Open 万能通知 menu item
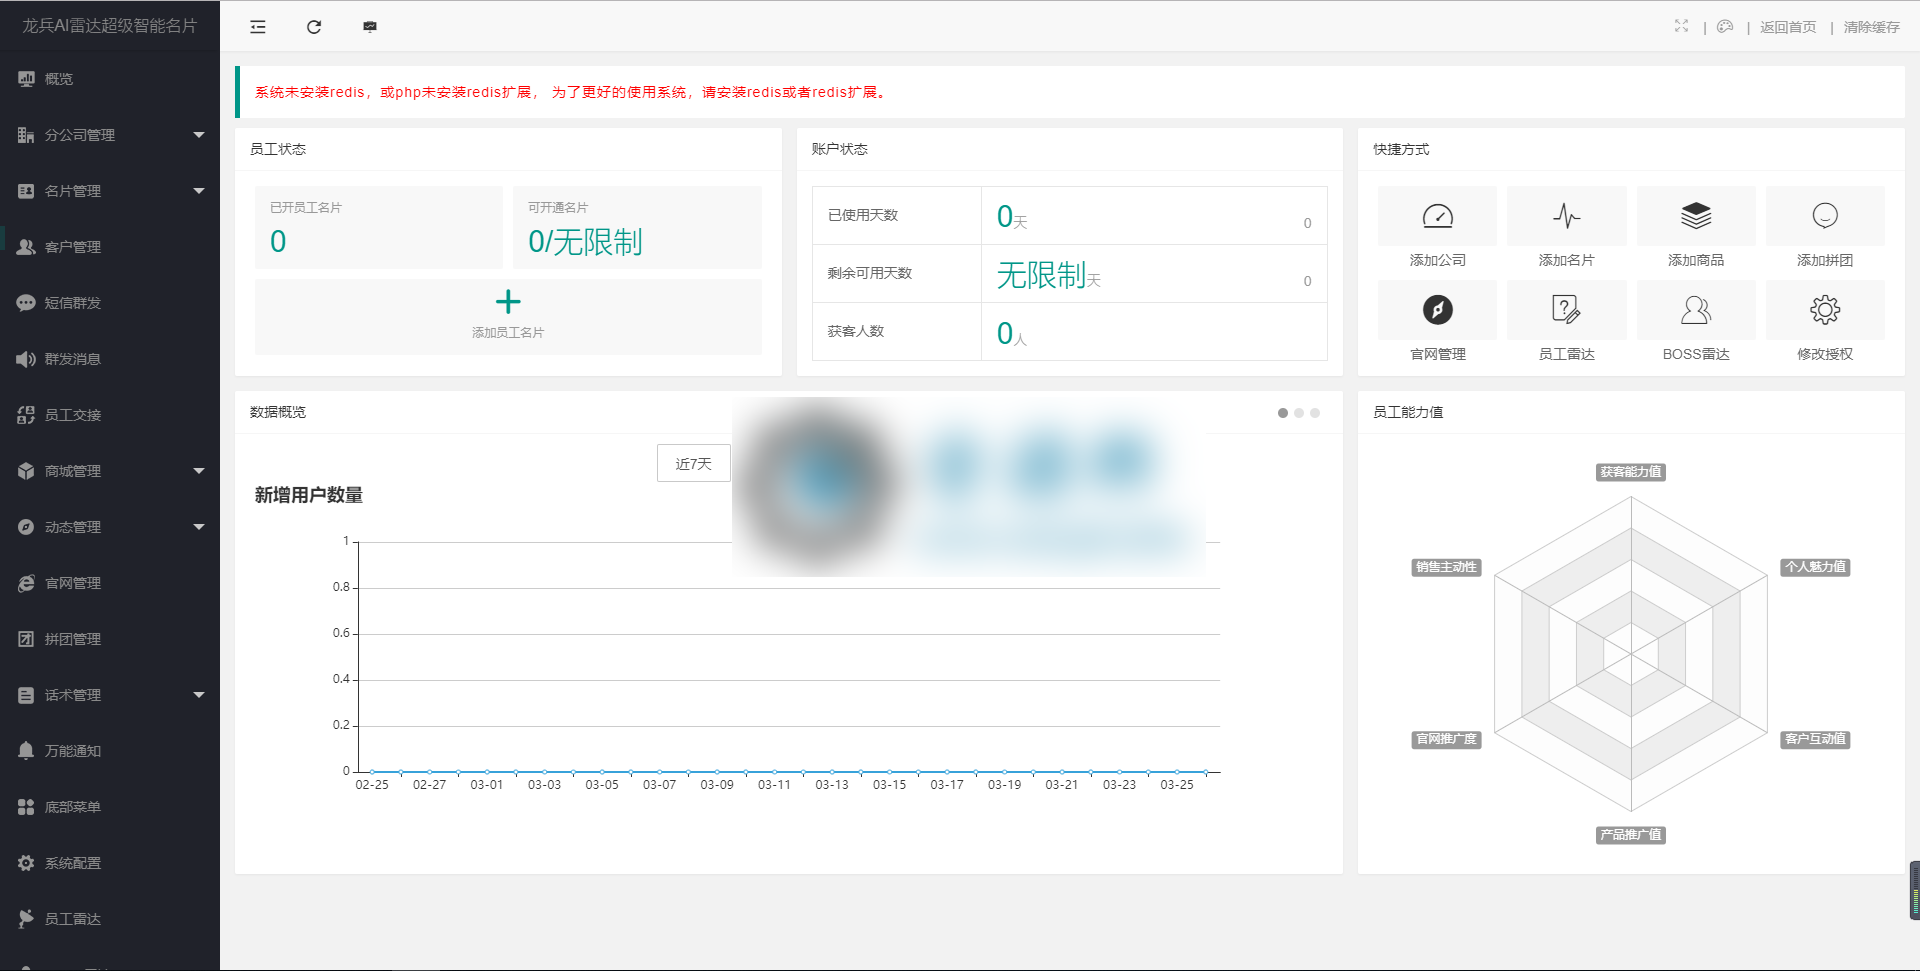 (x=110, y=751)
